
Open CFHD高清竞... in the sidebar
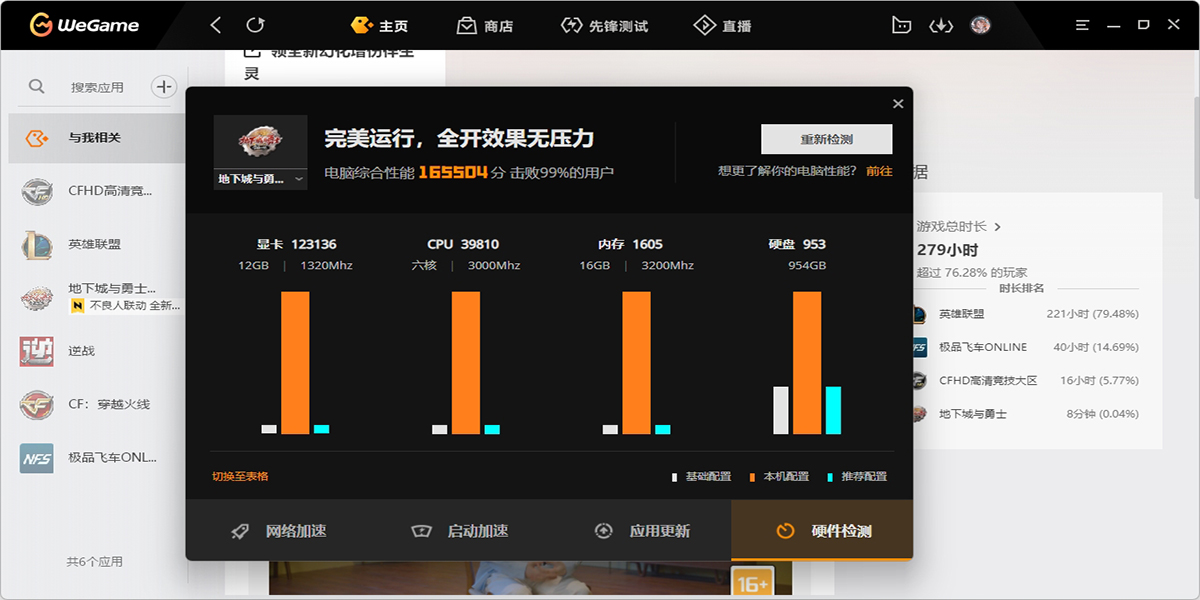click(x=97, y=191)
